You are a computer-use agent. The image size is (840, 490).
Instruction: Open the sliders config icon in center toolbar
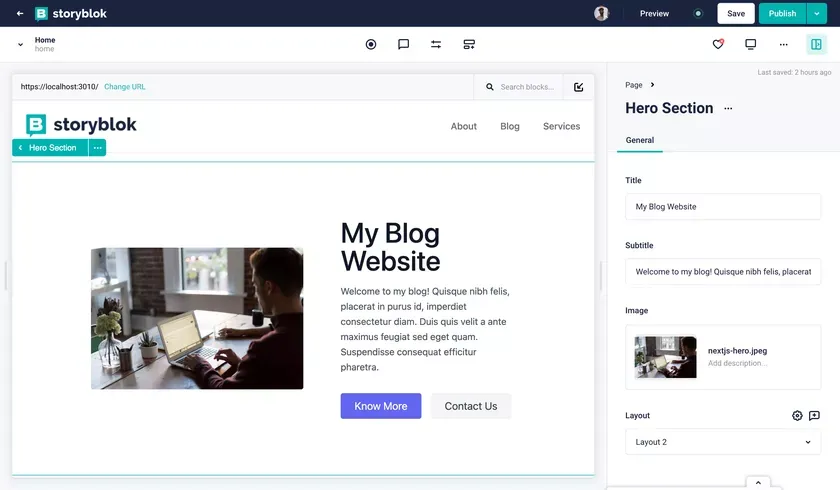[x=436, y=44]
